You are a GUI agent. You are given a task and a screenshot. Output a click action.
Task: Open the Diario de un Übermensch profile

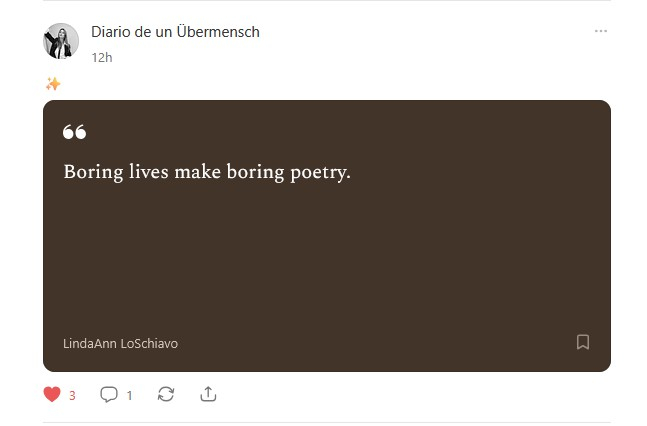pyautogui.click(x=175, y=32)
